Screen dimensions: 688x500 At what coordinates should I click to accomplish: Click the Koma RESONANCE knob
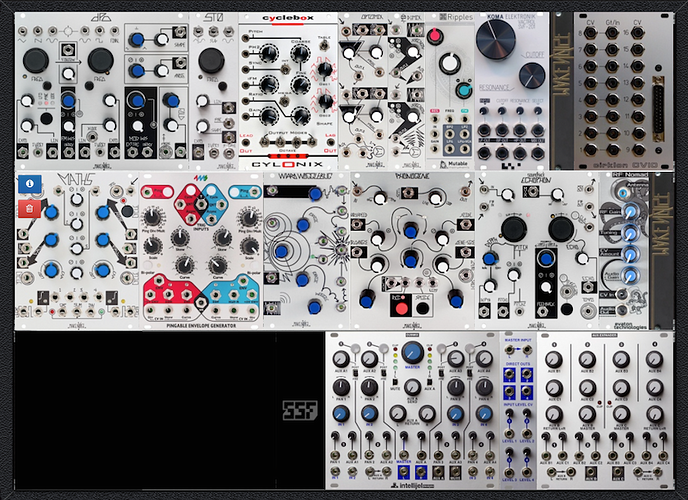(x=532, y=75)
